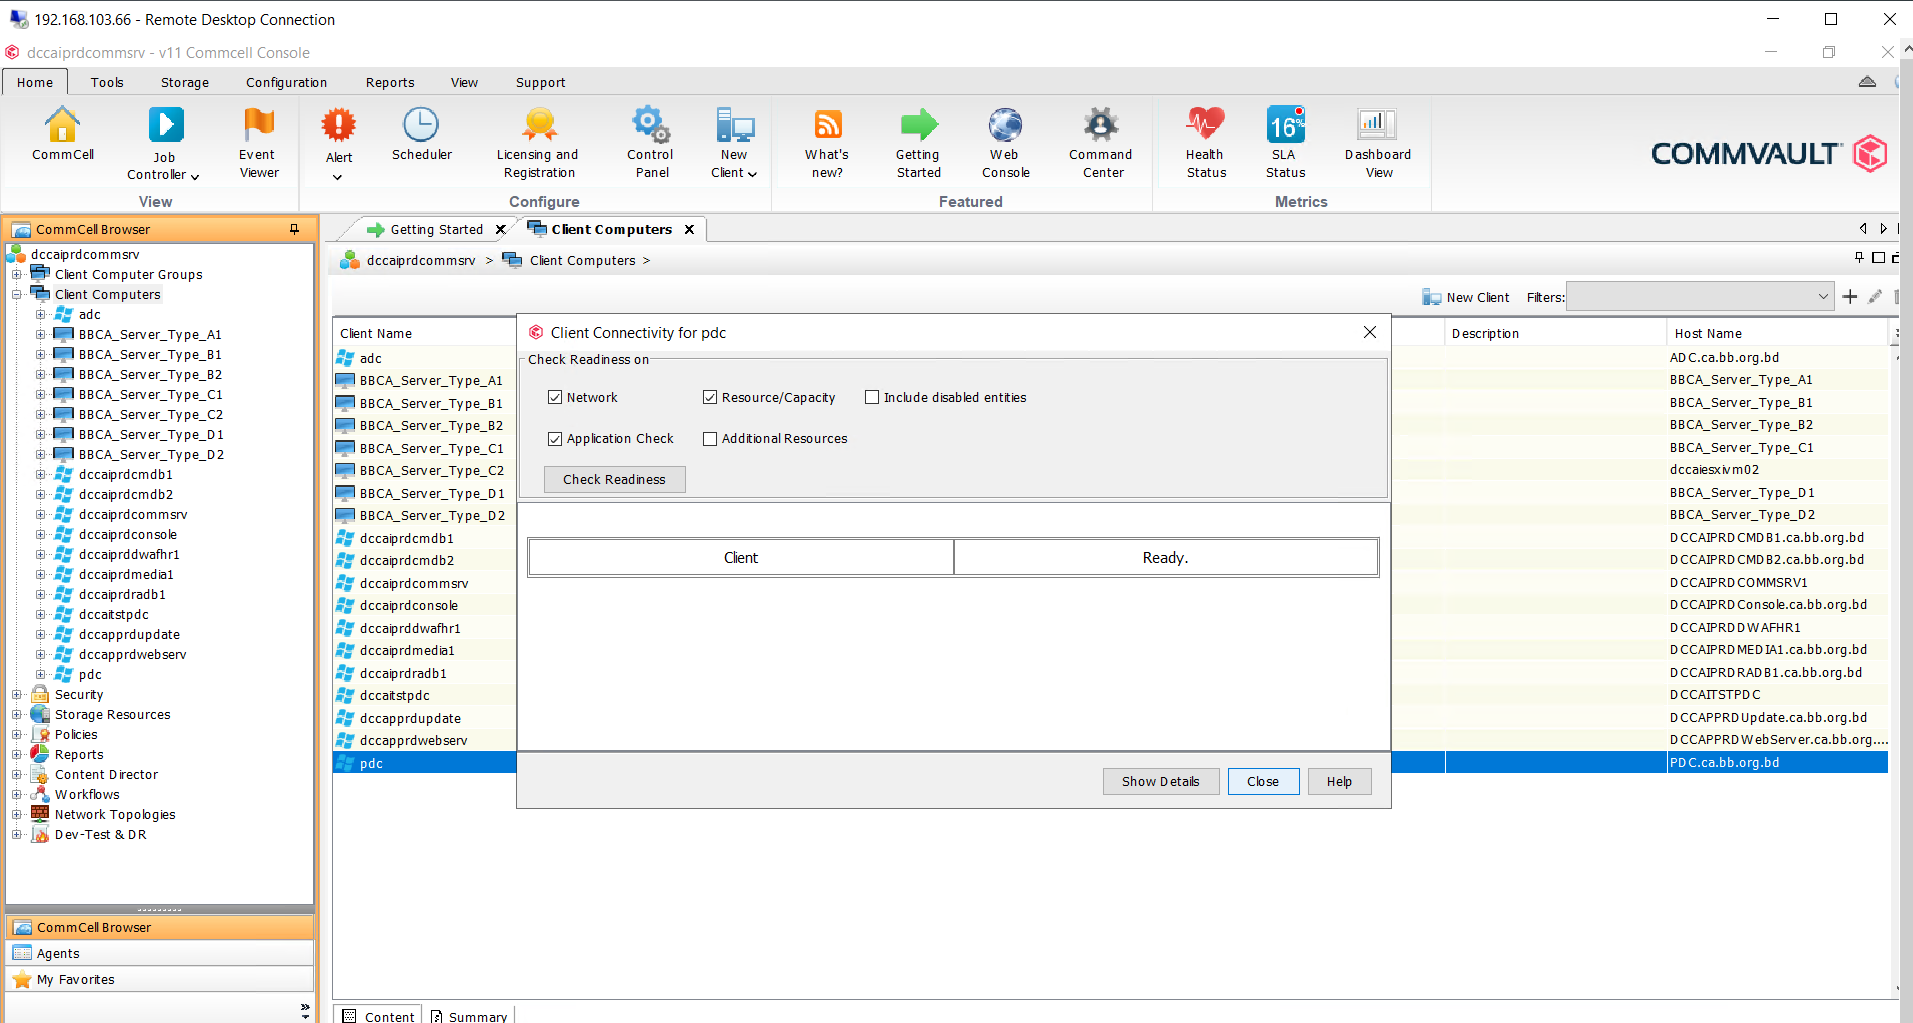
Task: Expand the Policies tree node
Action: 17,734
